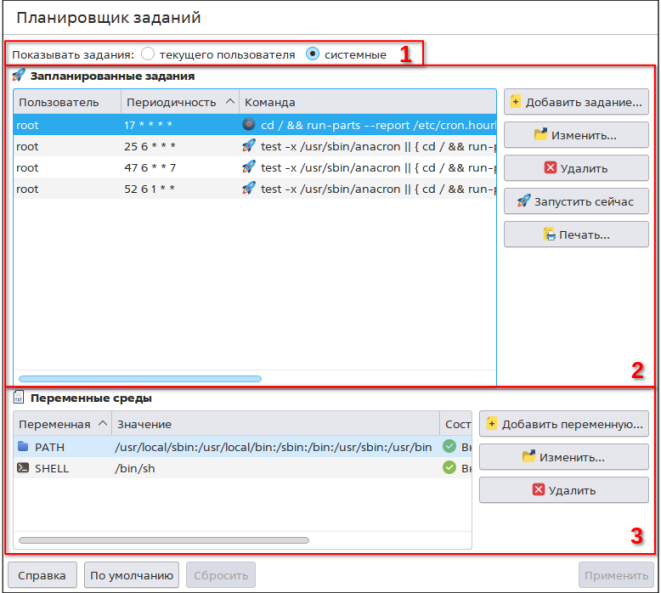Click the SHELL variable terminal icon
The image size is (661, 593).
click(x=23, y=468)
